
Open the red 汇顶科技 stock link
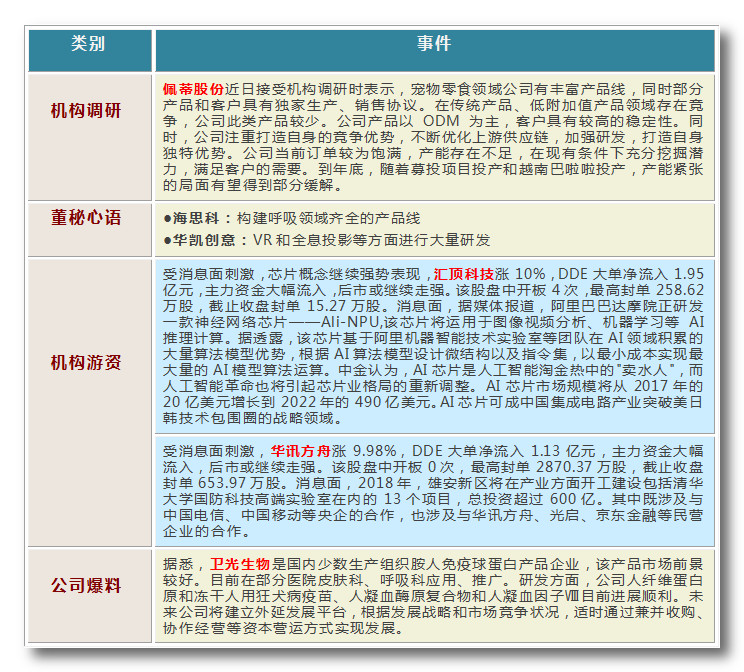463,273
